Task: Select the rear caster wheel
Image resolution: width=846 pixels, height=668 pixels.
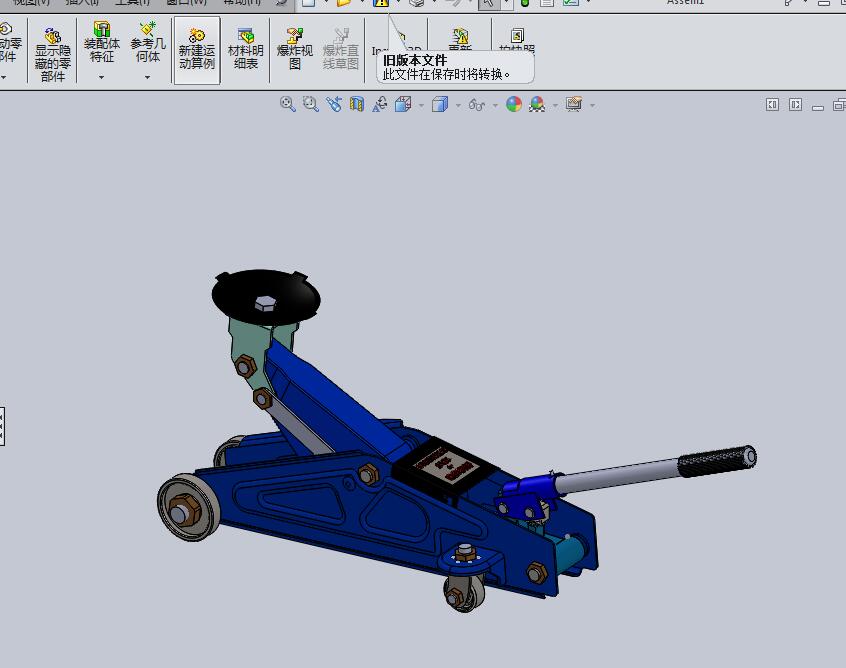Action: tap(464, 594)
